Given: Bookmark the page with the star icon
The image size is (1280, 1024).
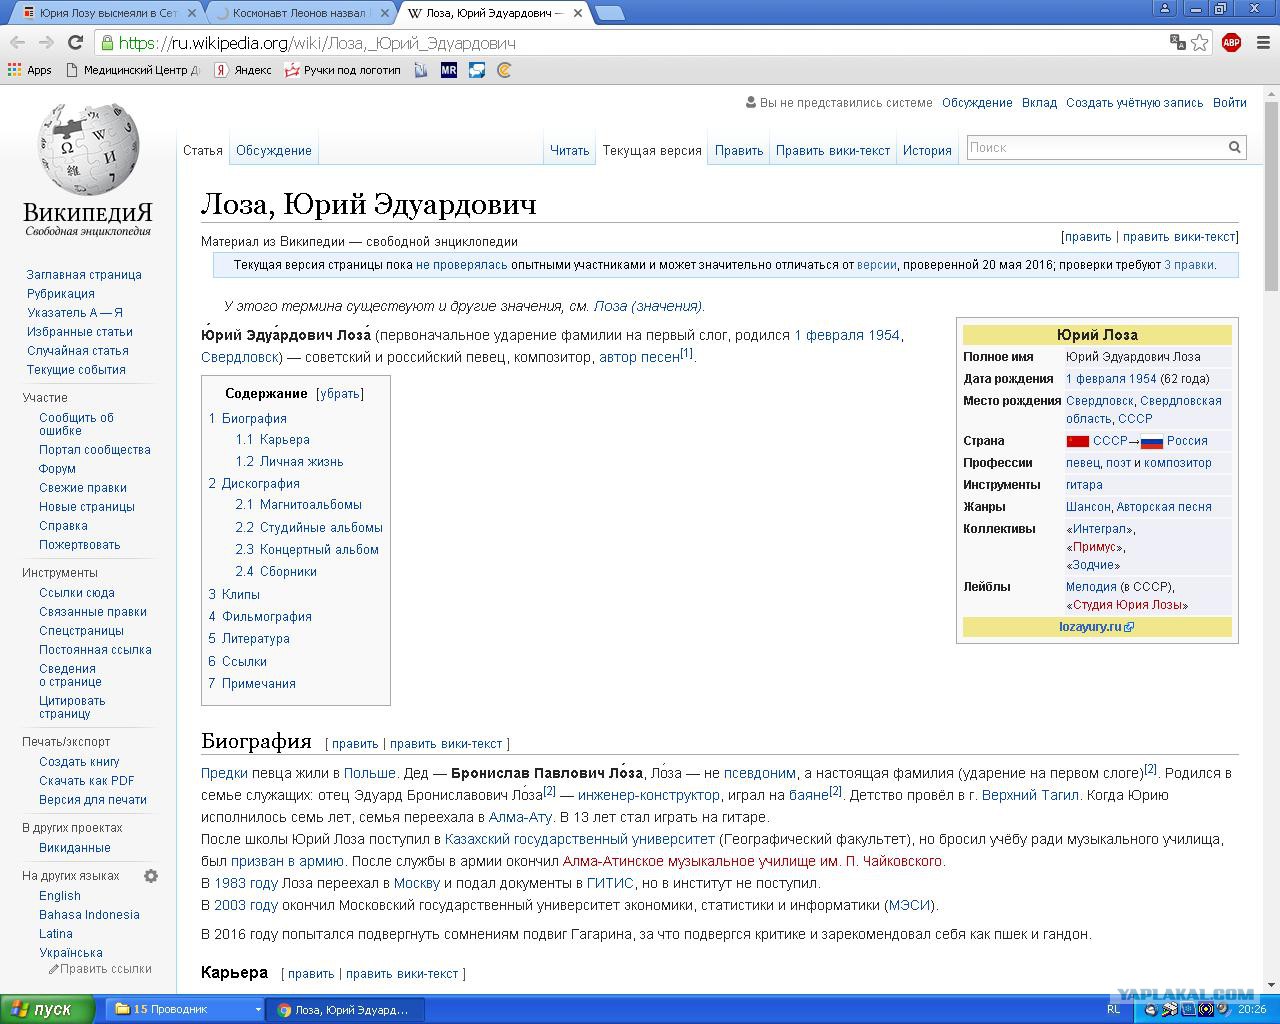Looking at the screenshot, I should (1200, 42).
